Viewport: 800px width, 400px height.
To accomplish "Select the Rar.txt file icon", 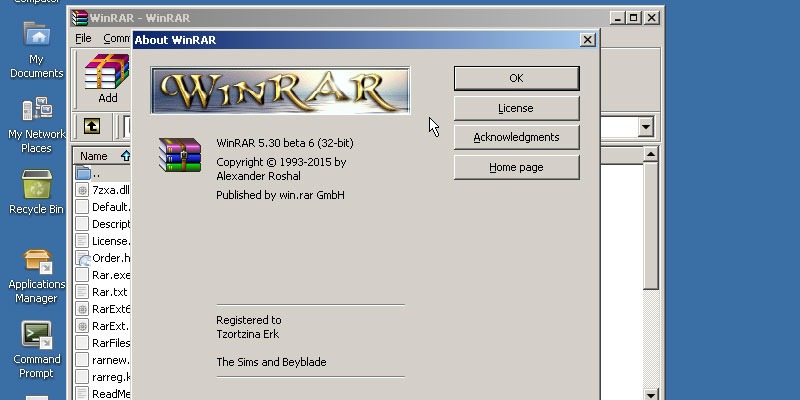I will [x=82, y=292].
